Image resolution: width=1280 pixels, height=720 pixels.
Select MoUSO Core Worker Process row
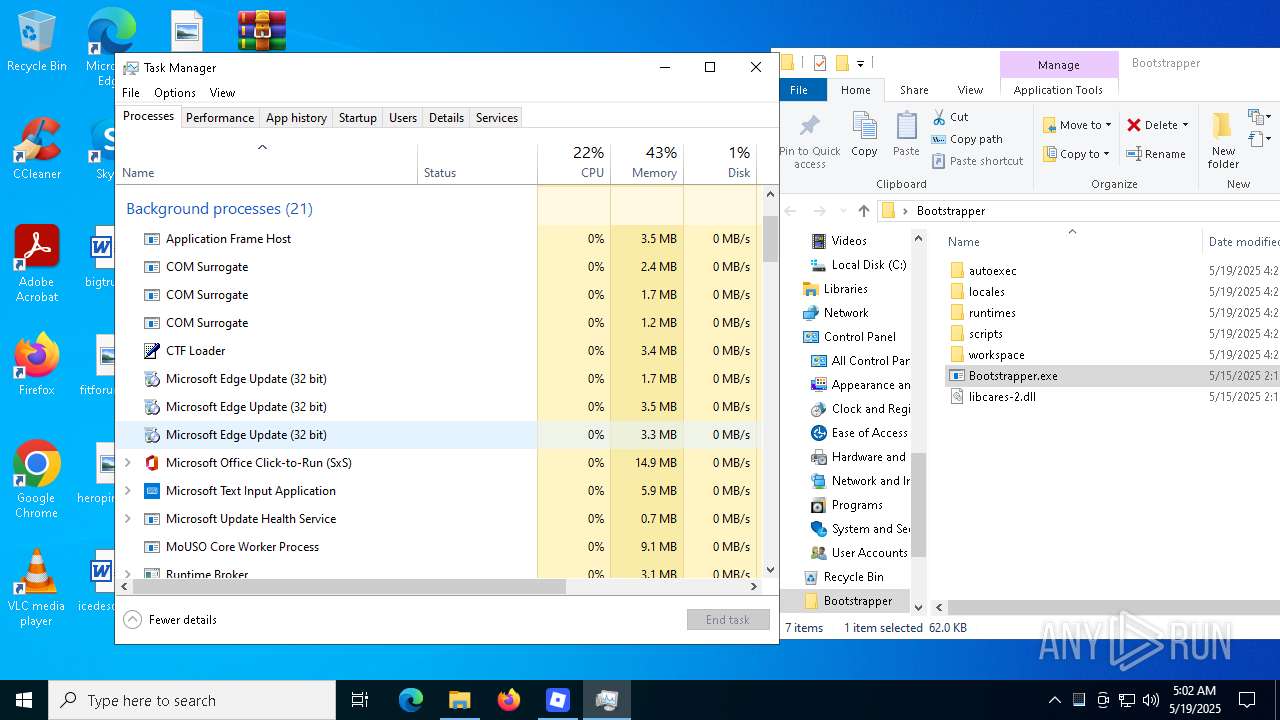click(437, 547)
